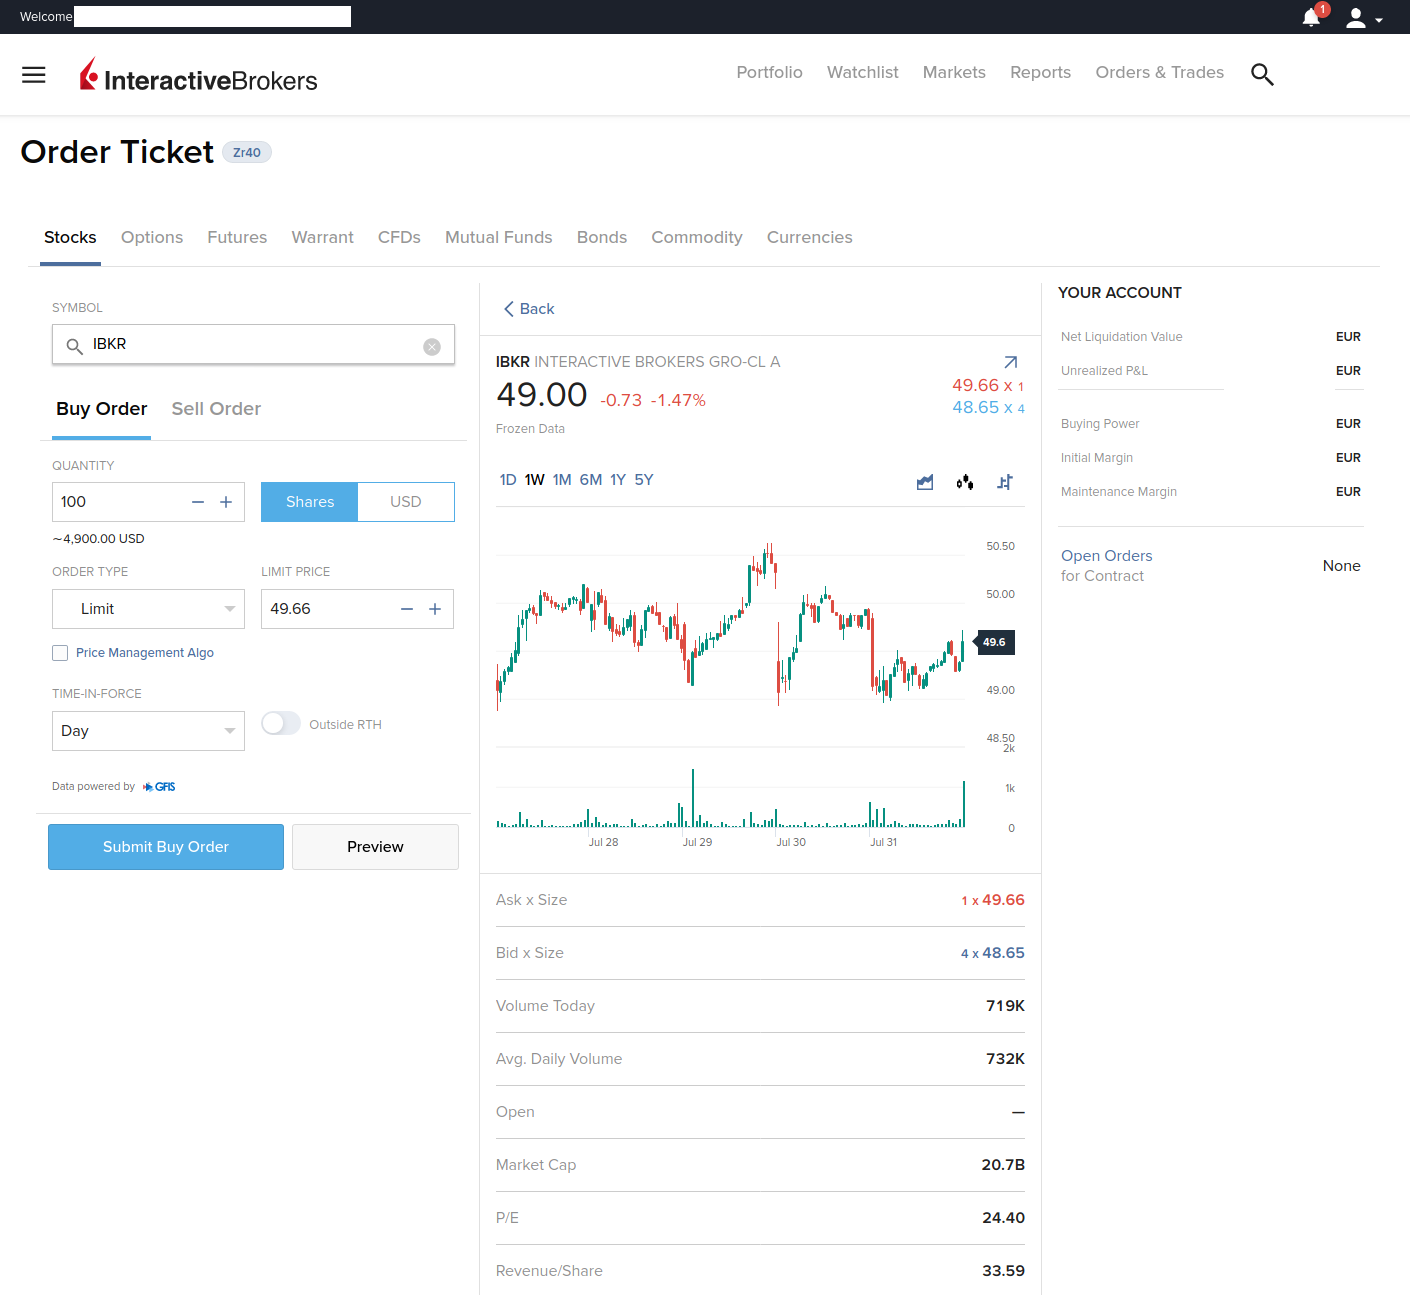The image size is (1410, 1295).
Task: Set chart range to 1D
Action: 508,480
